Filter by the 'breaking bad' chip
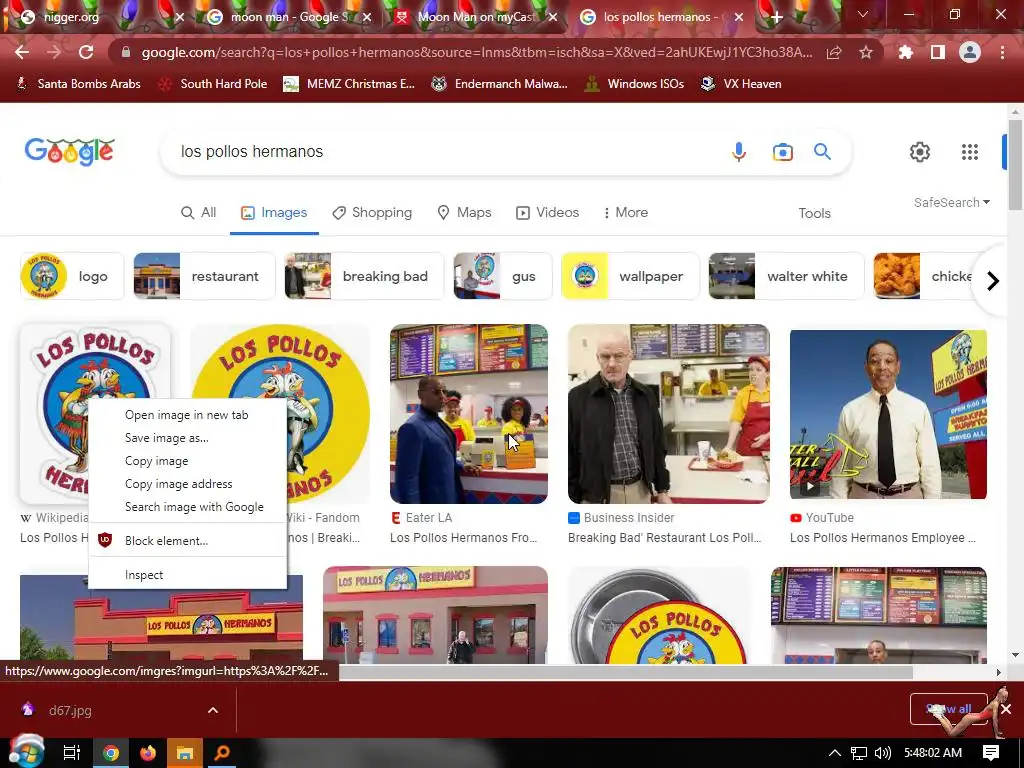 364,276
